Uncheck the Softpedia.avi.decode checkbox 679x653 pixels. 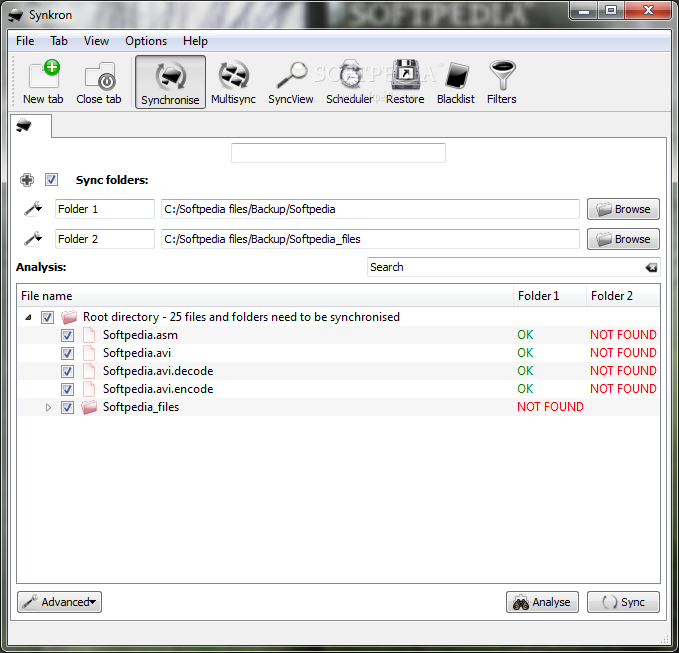(x=67, y=371)
